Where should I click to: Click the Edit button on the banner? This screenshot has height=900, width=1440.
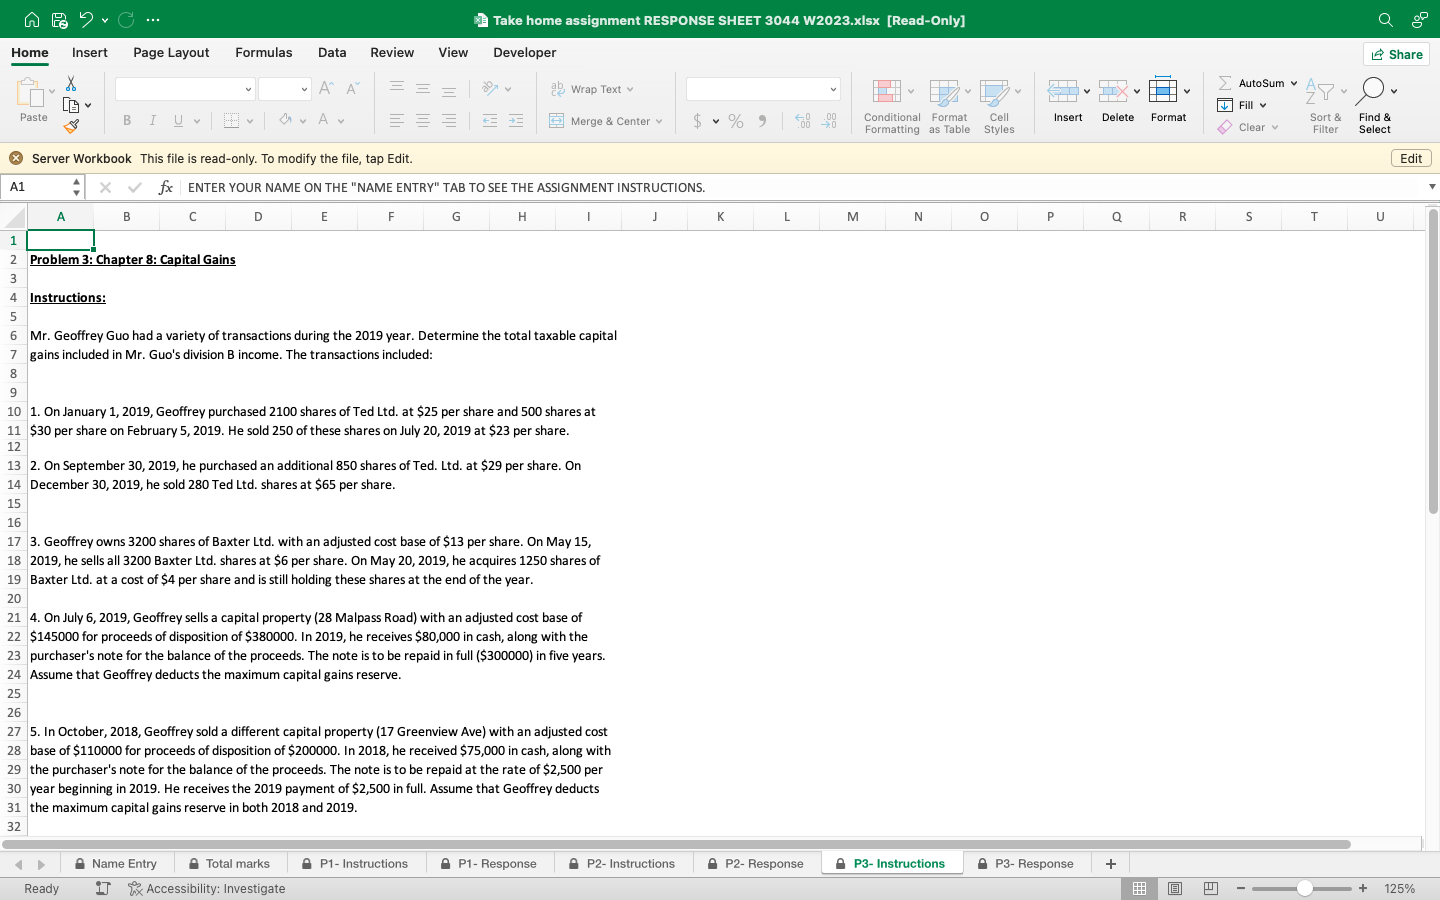(x=1411, y=158)
